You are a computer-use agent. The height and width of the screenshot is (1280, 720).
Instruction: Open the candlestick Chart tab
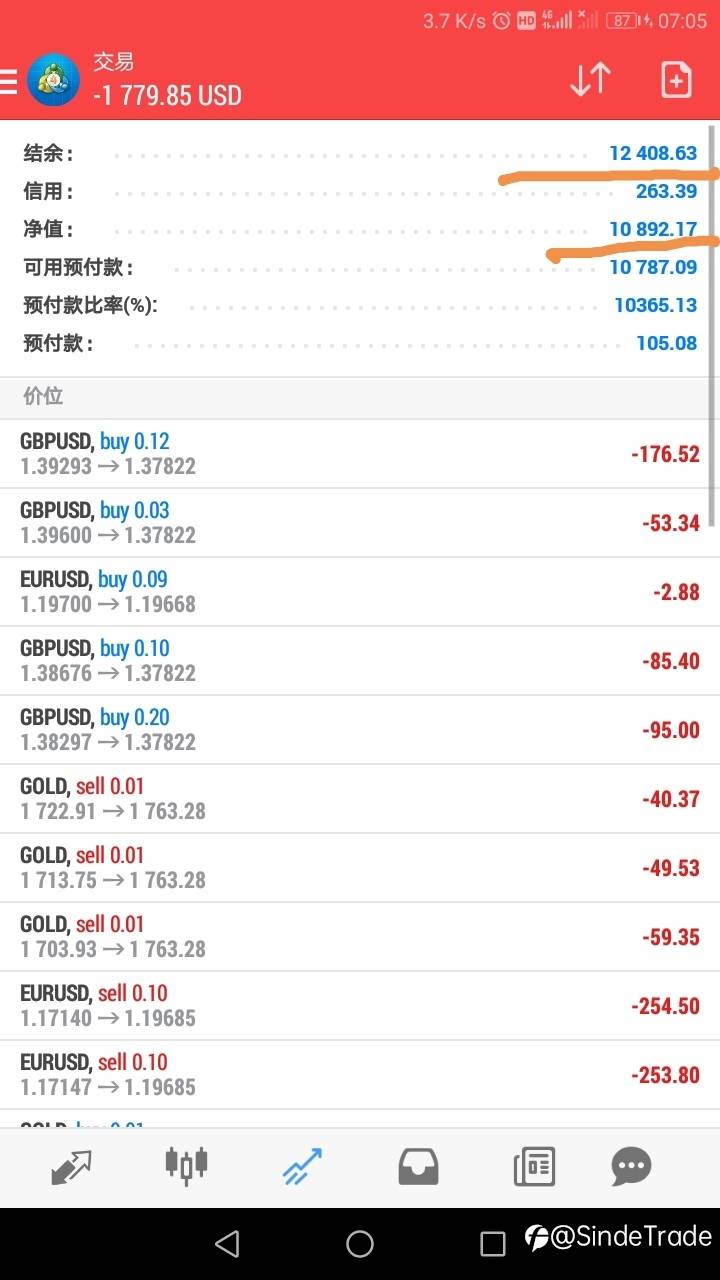[x=186, y=1166]
